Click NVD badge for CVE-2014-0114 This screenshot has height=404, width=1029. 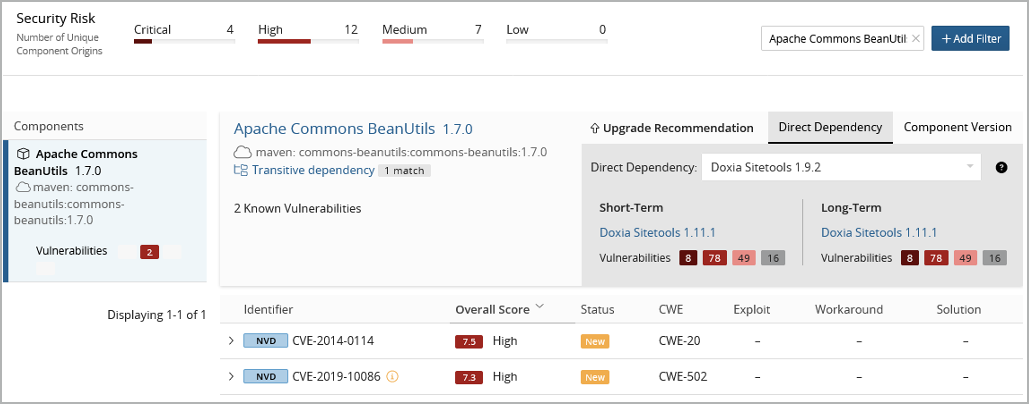click(265, 341)
